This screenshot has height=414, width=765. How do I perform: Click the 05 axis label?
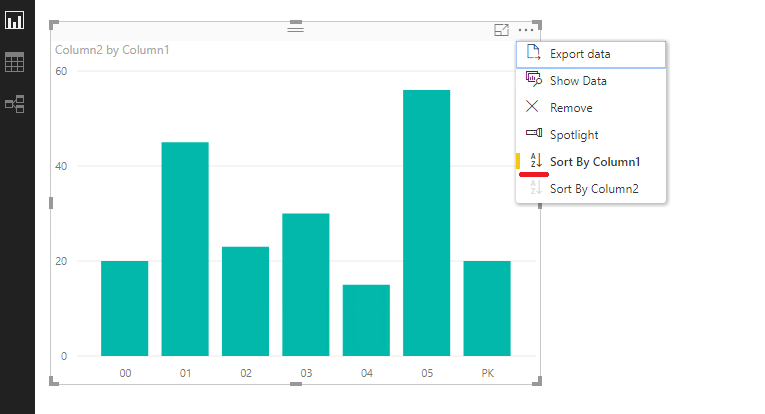coord(427,373)
